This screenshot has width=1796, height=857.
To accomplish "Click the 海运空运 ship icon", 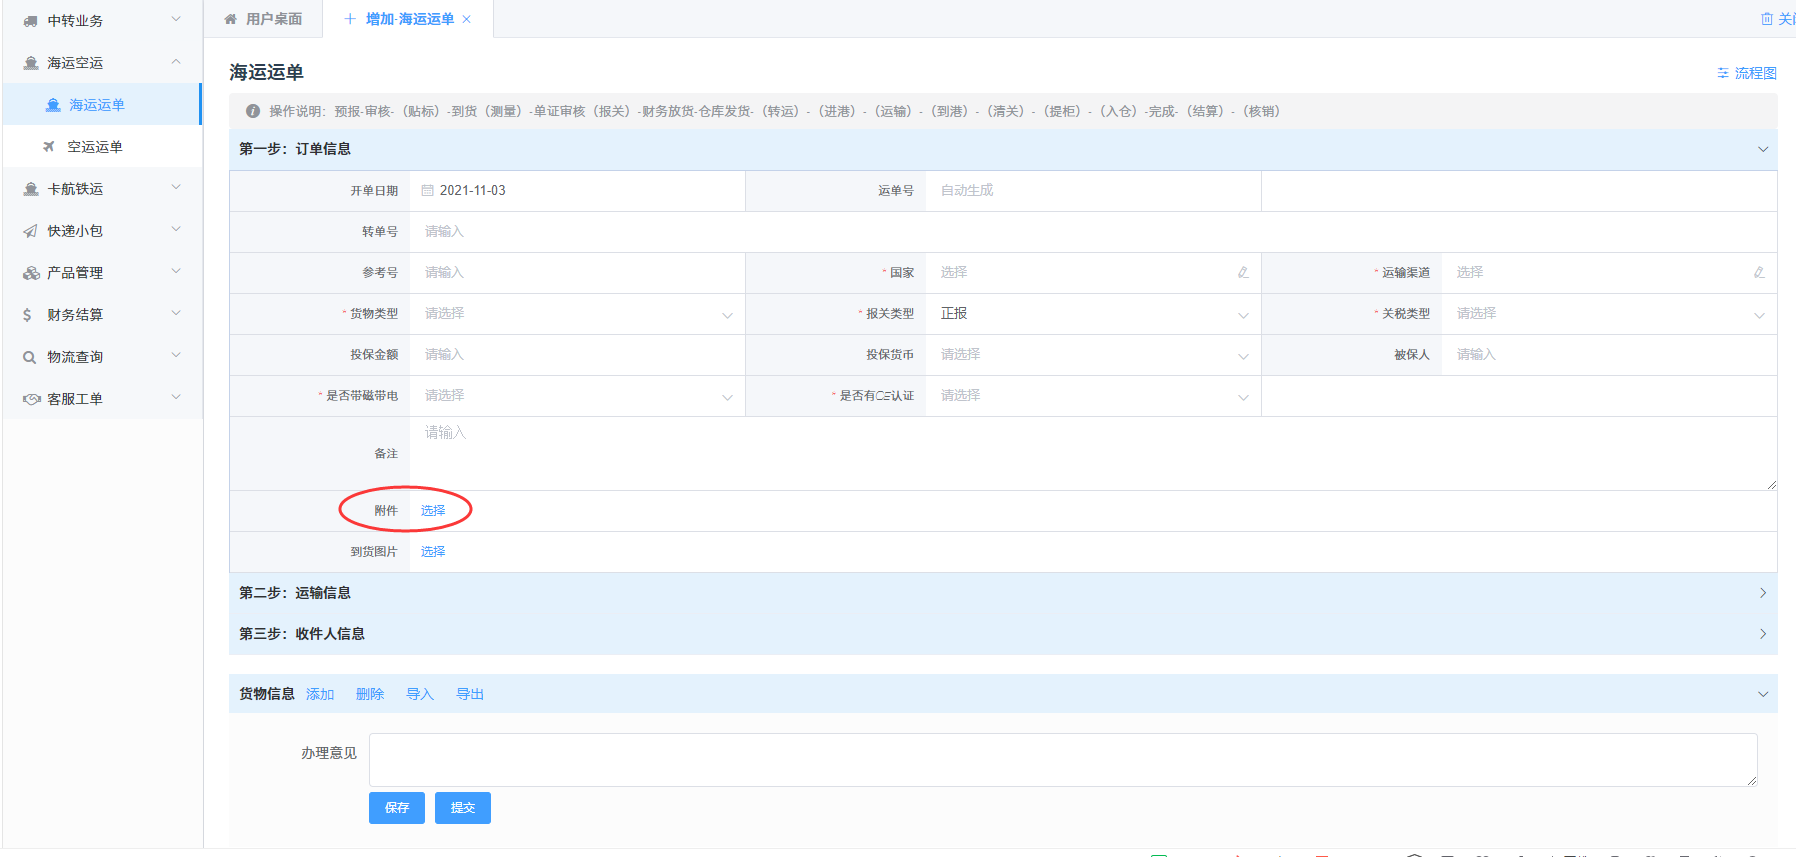I will tap(30, 63).
